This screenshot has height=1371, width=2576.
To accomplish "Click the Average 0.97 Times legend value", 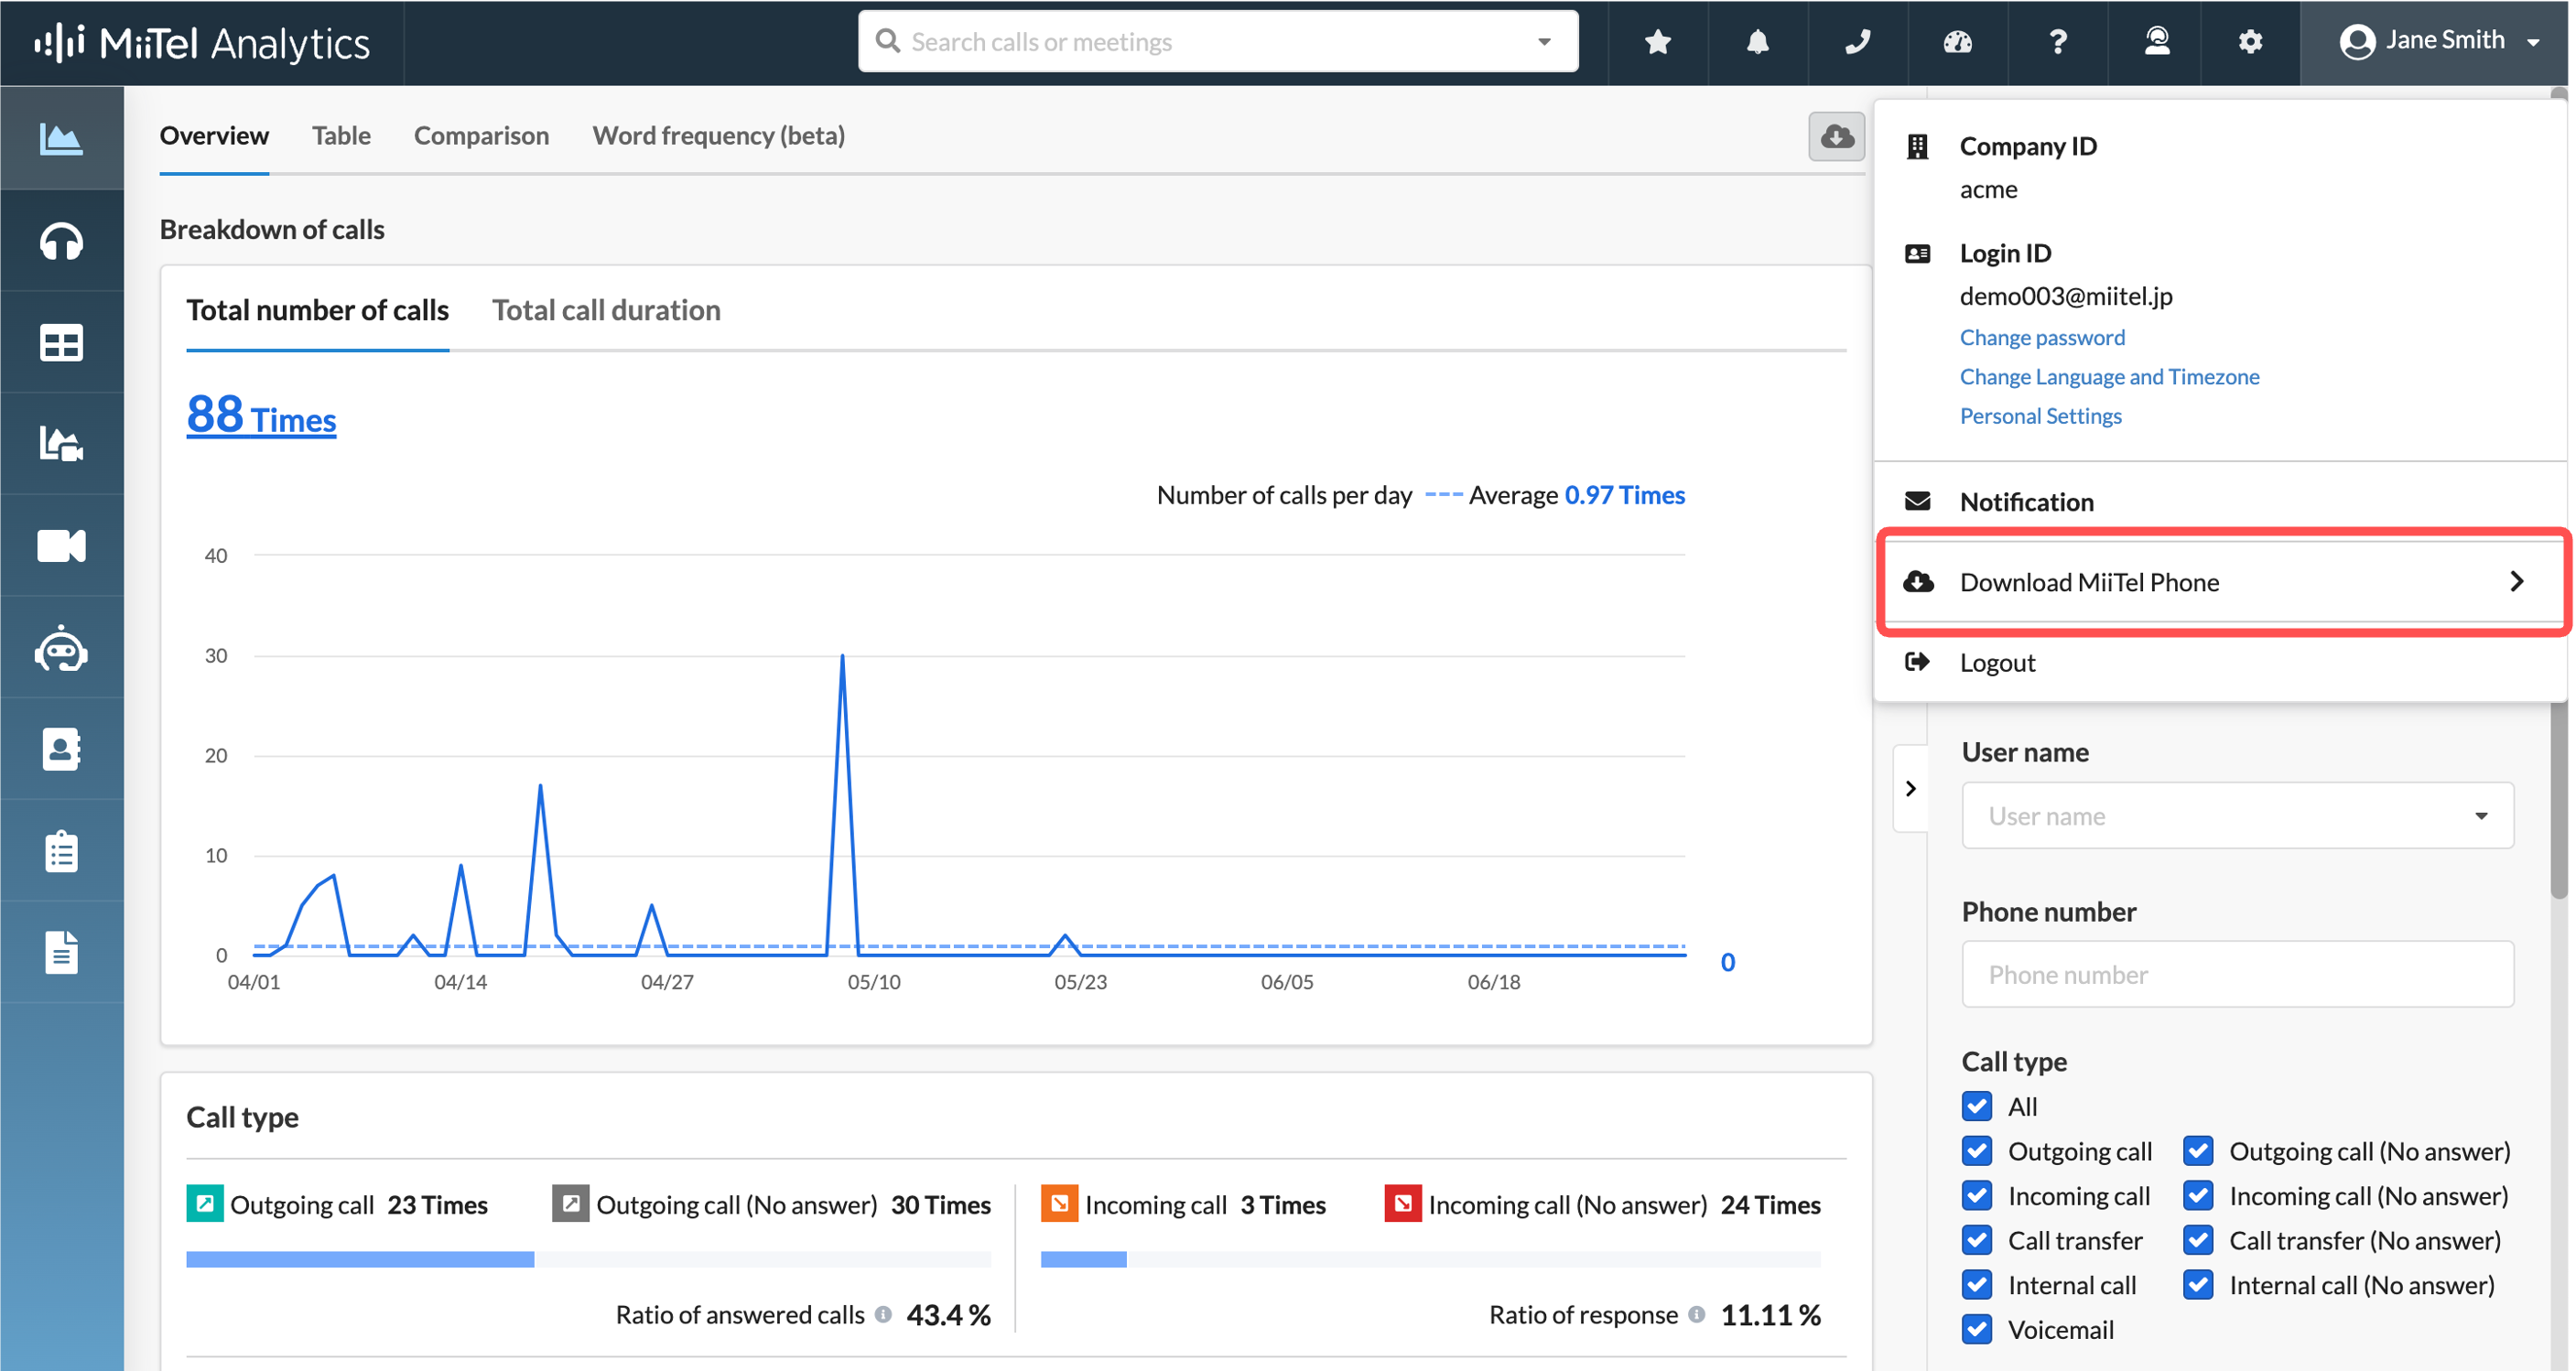I will pyautogui.click(x=1624, y=495).
